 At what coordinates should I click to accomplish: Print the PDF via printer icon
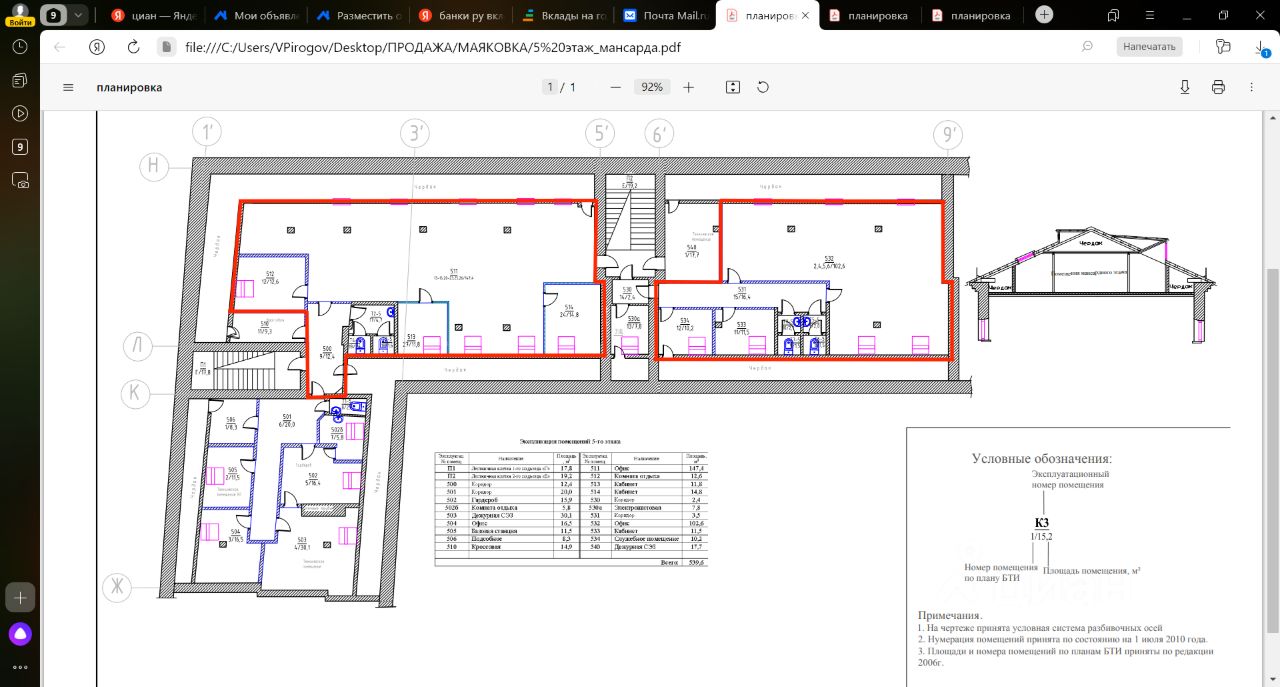[1218, 87]
